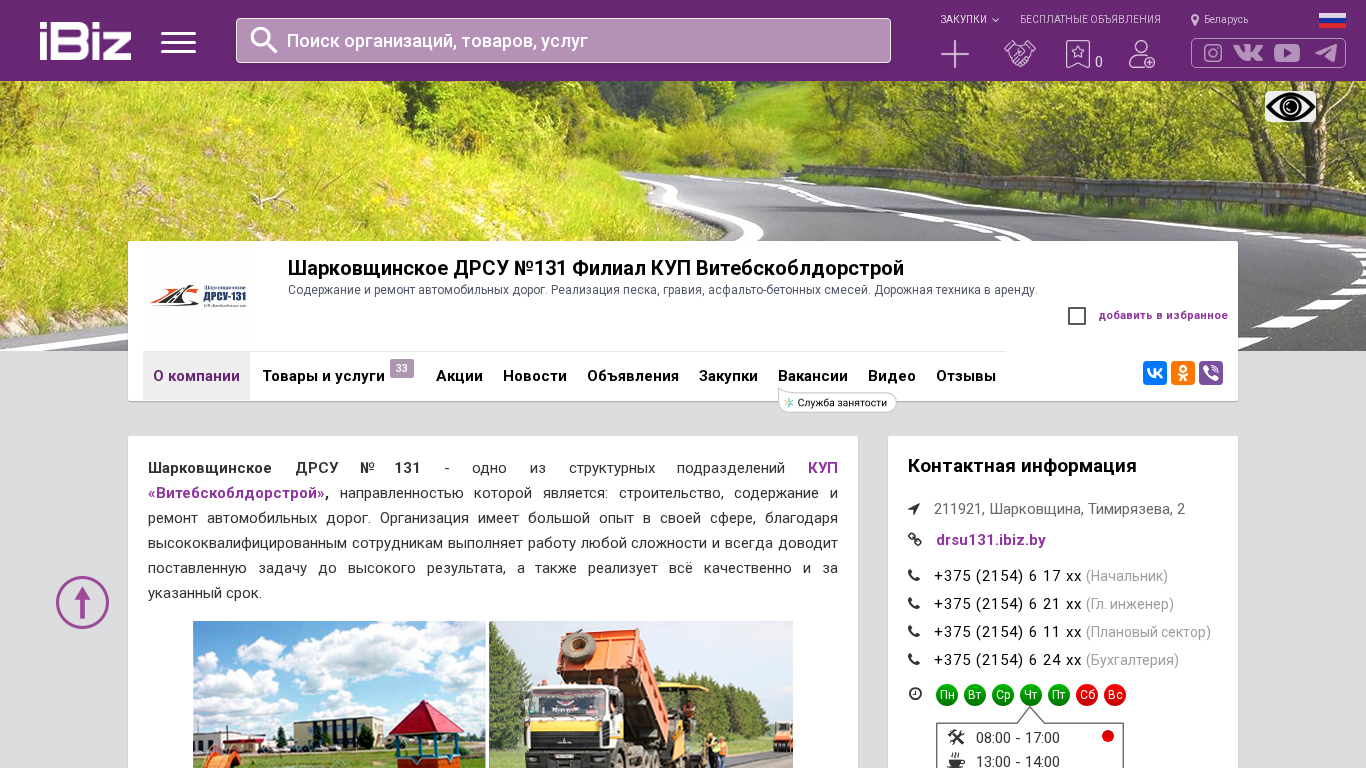Click phone icon beside Начальник number

pyautogui.click(x=914, y=576)
